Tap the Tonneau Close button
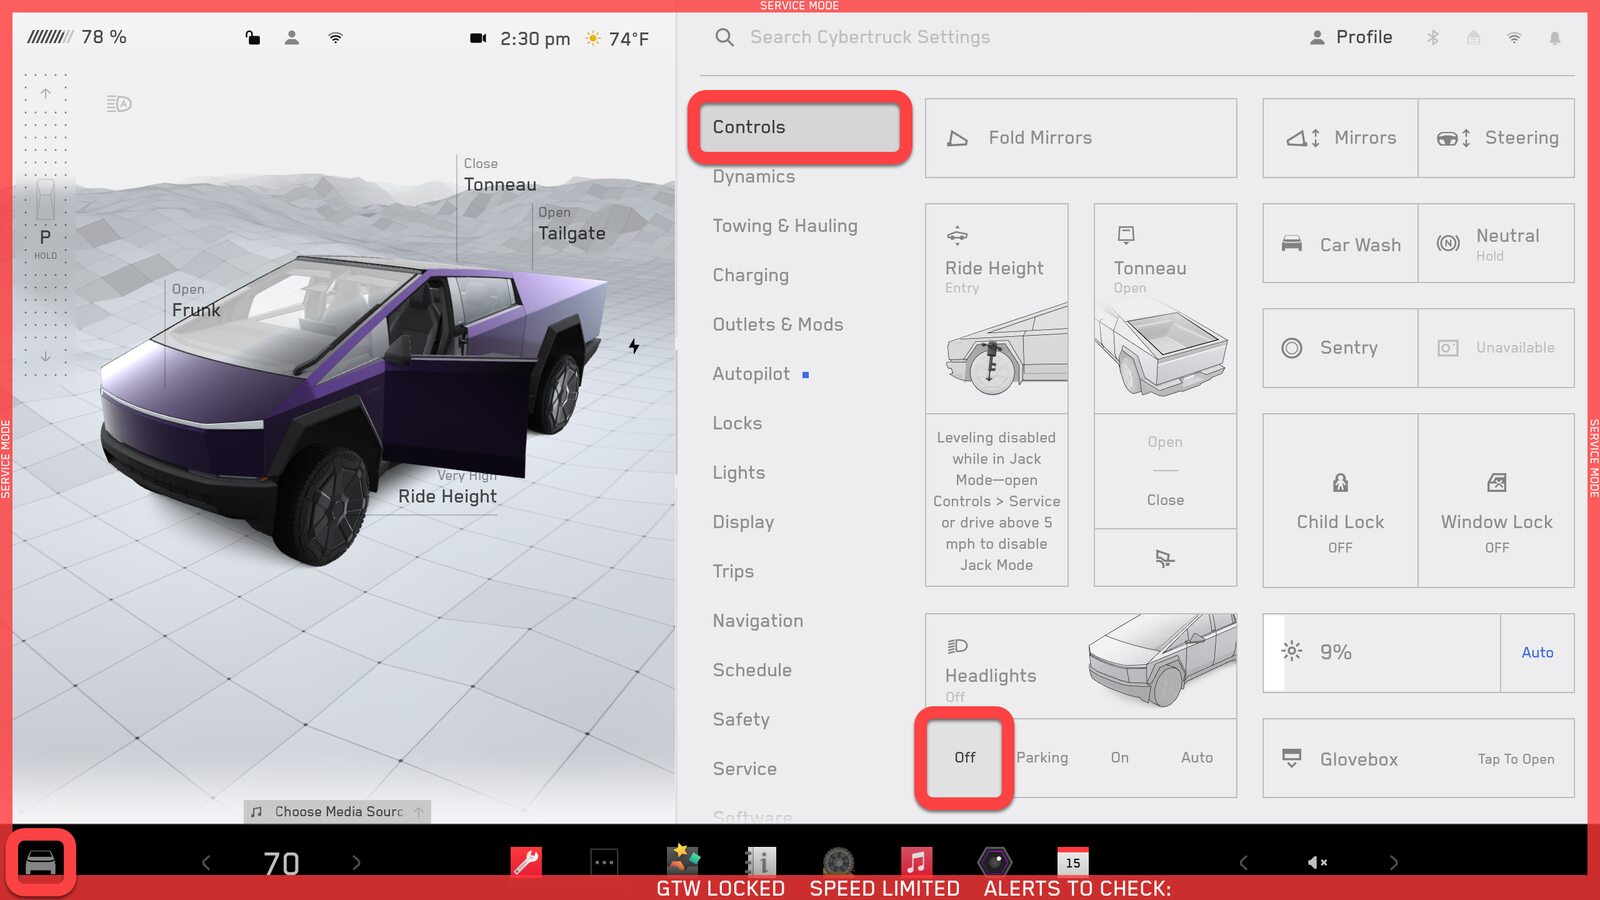 1165,500
